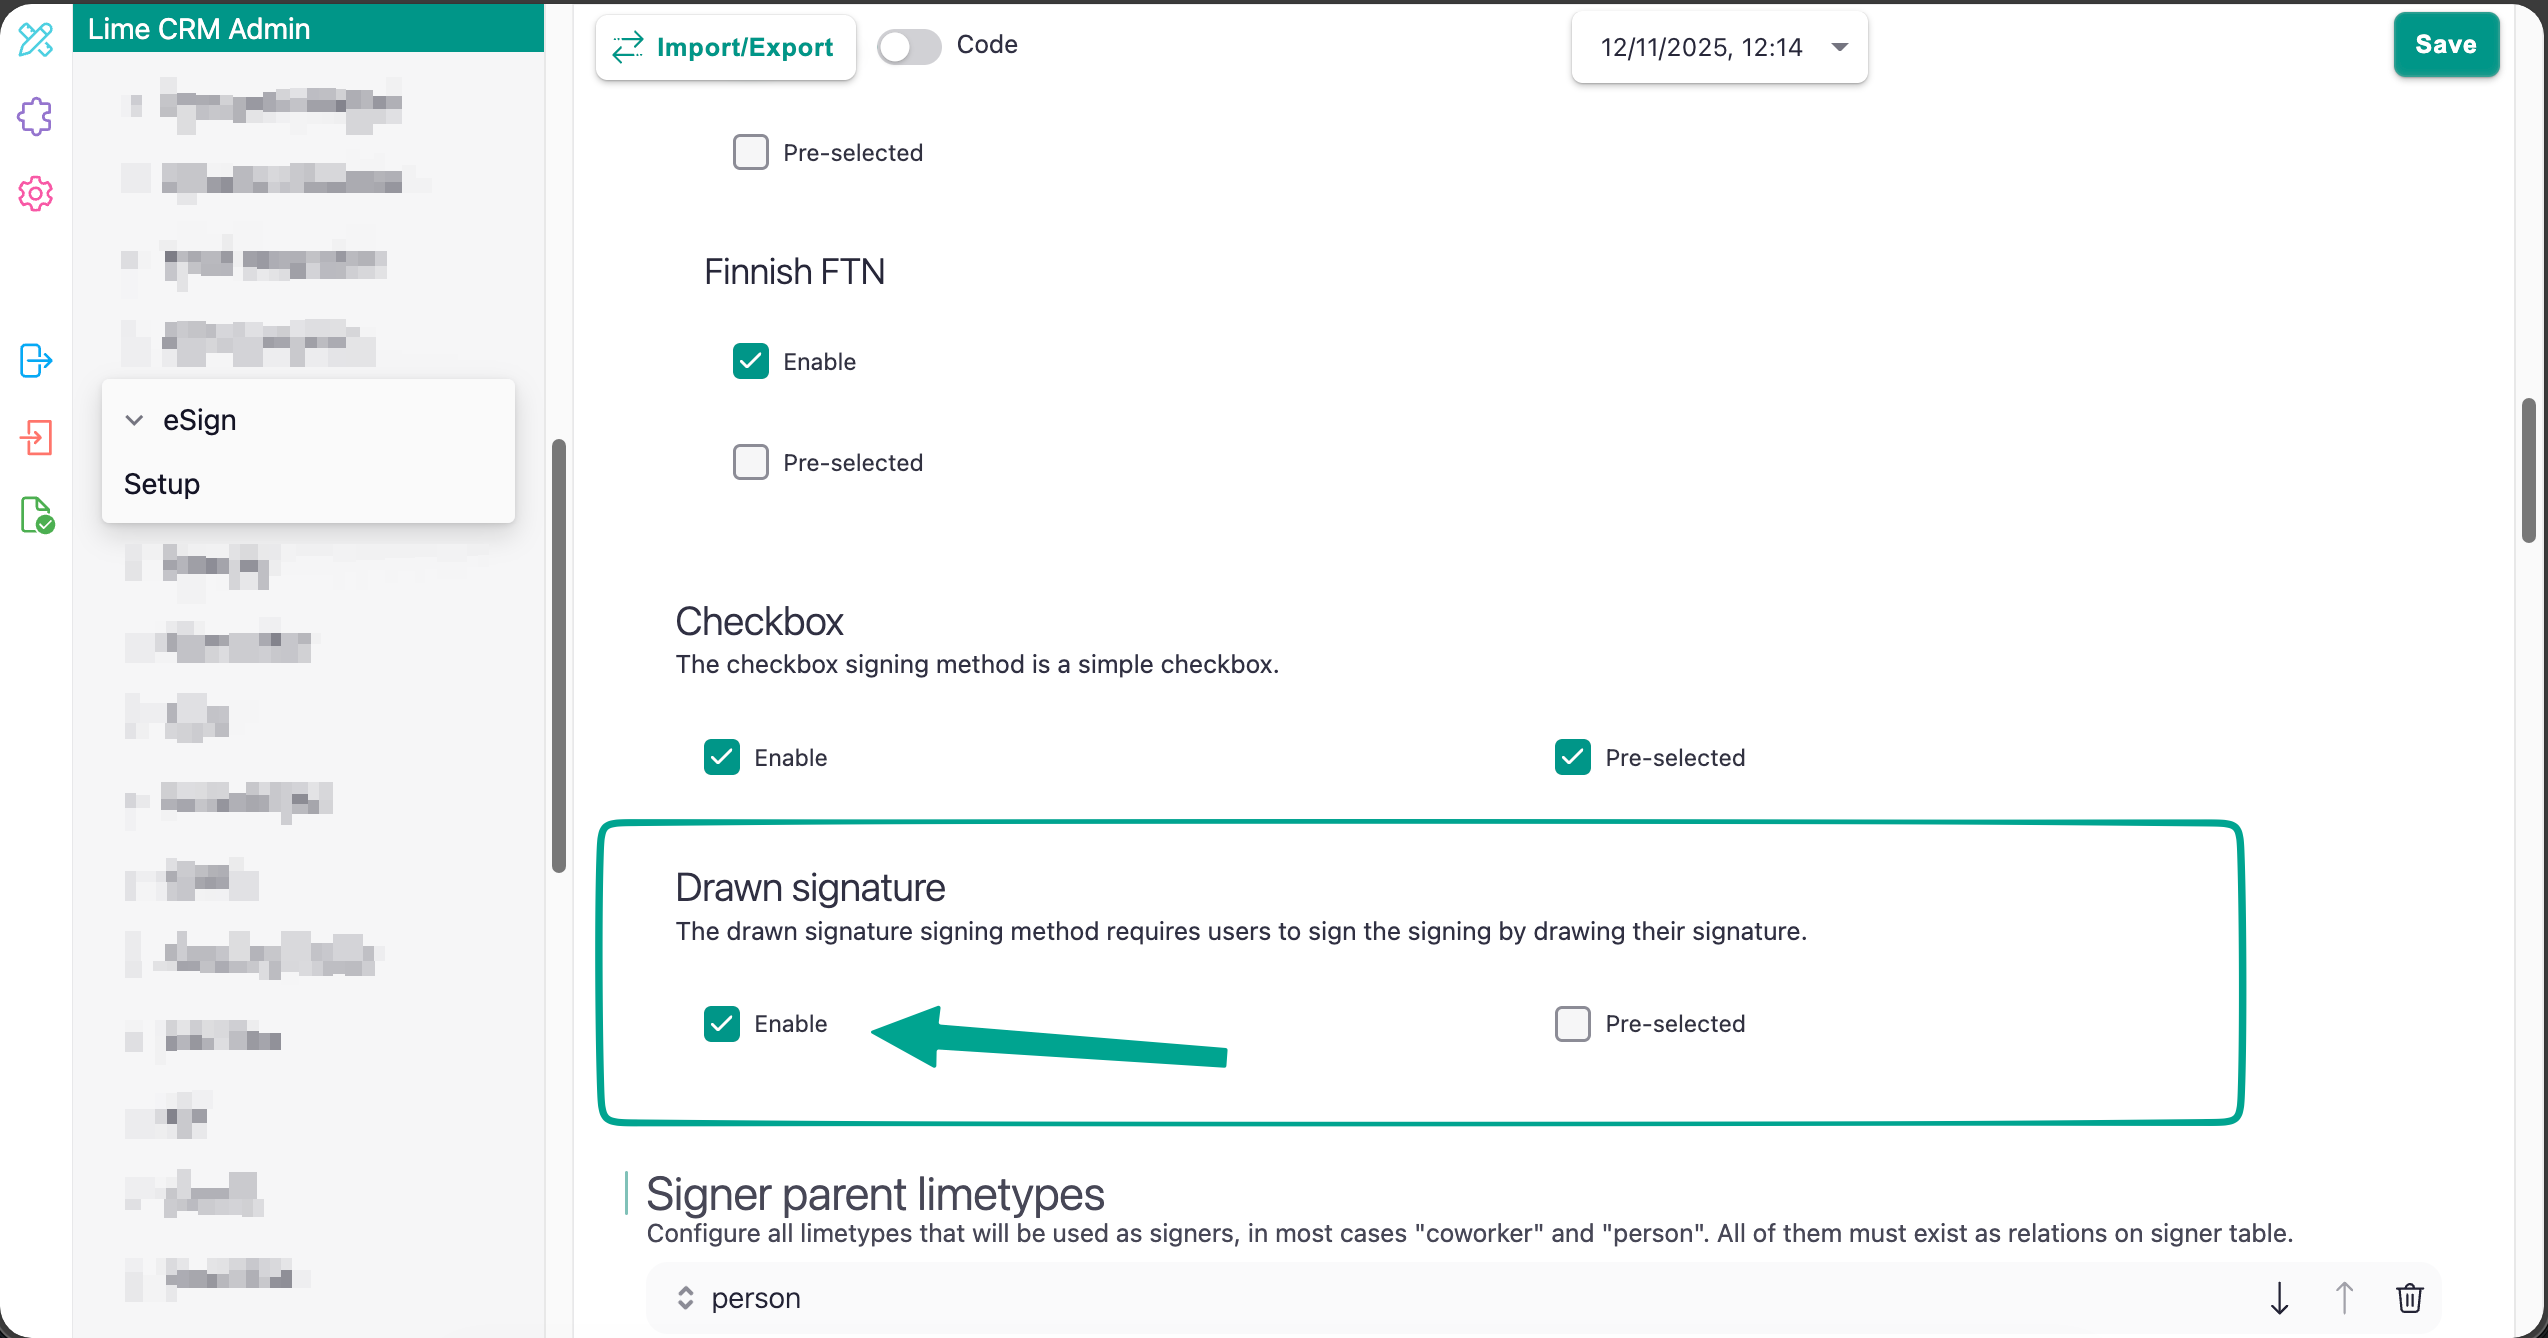Screen dimensions: 2548x1338
Task: Uncheck Enable under Finnish FTN
Action: [751, 361]
